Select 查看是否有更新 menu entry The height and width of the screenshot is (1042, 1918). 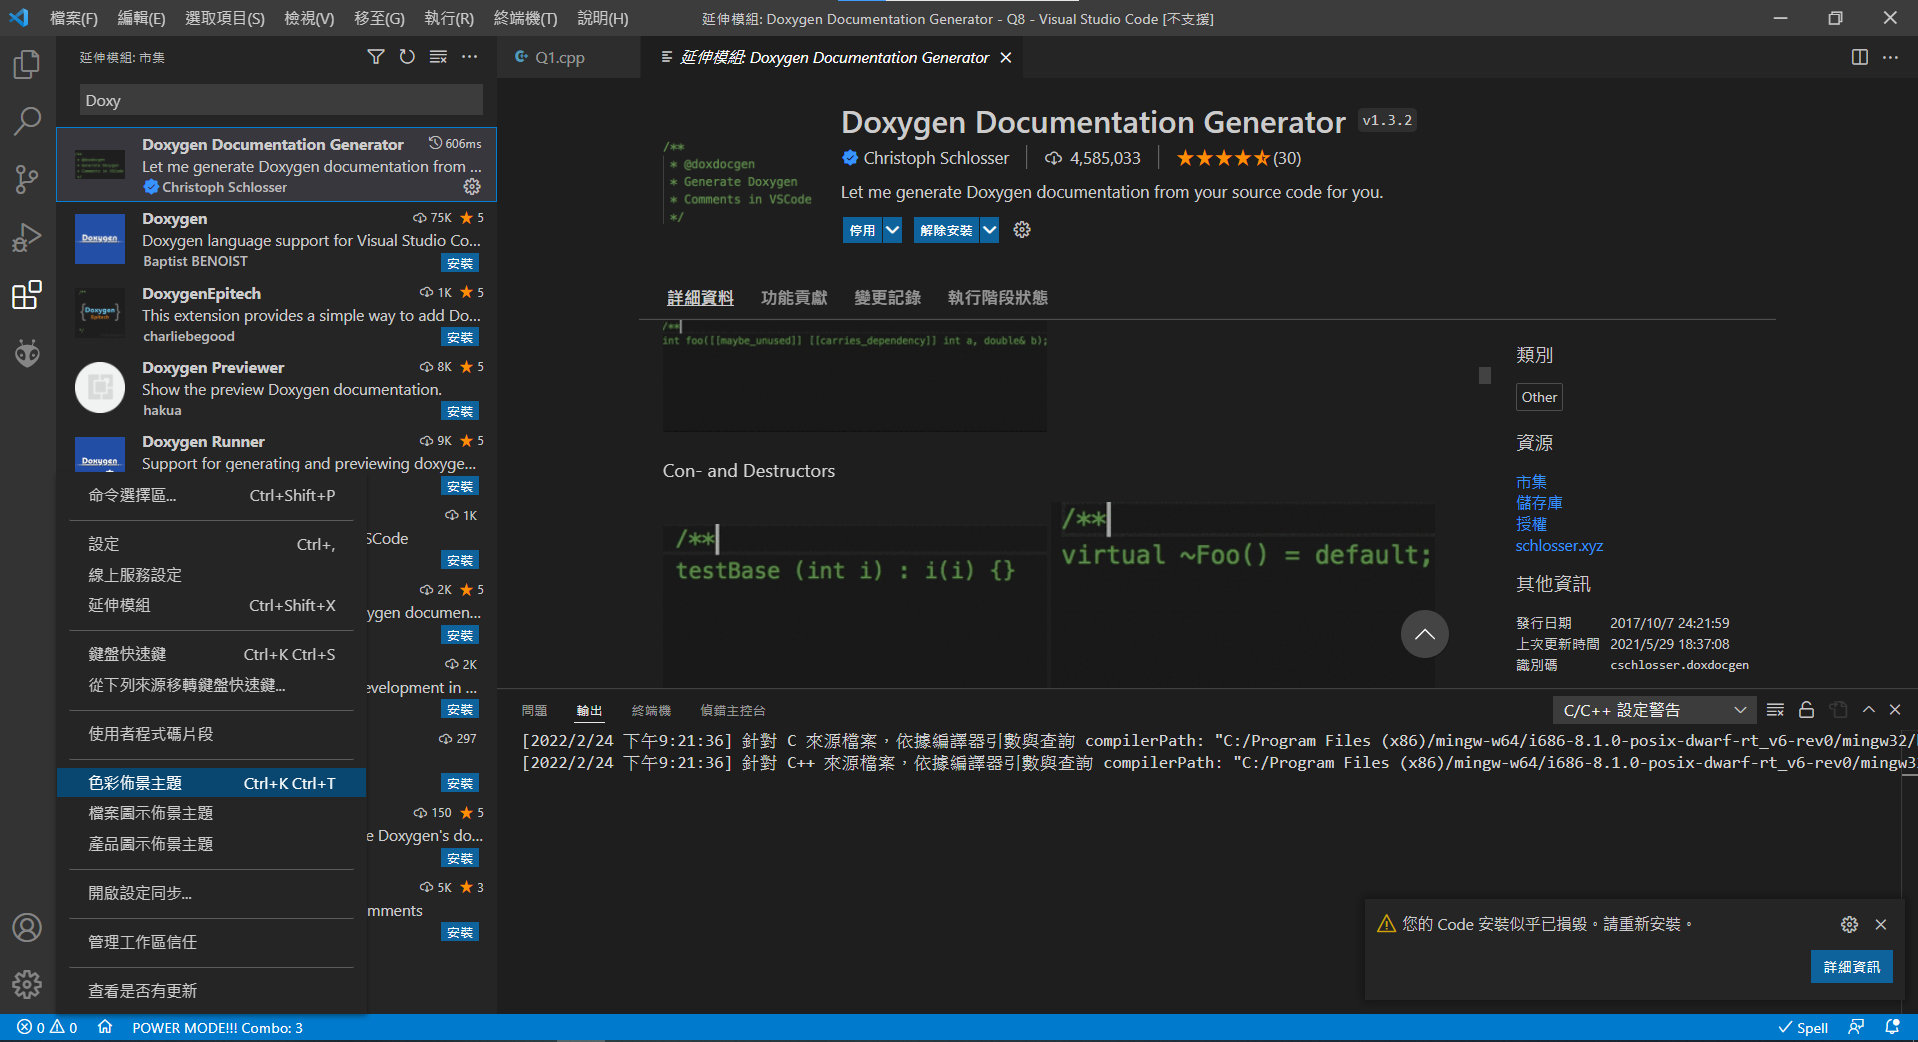212,991
